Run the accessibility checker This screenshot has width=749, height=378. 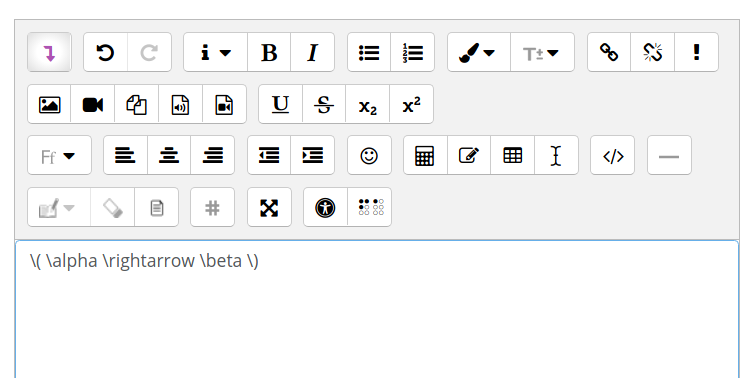point(325,207)
